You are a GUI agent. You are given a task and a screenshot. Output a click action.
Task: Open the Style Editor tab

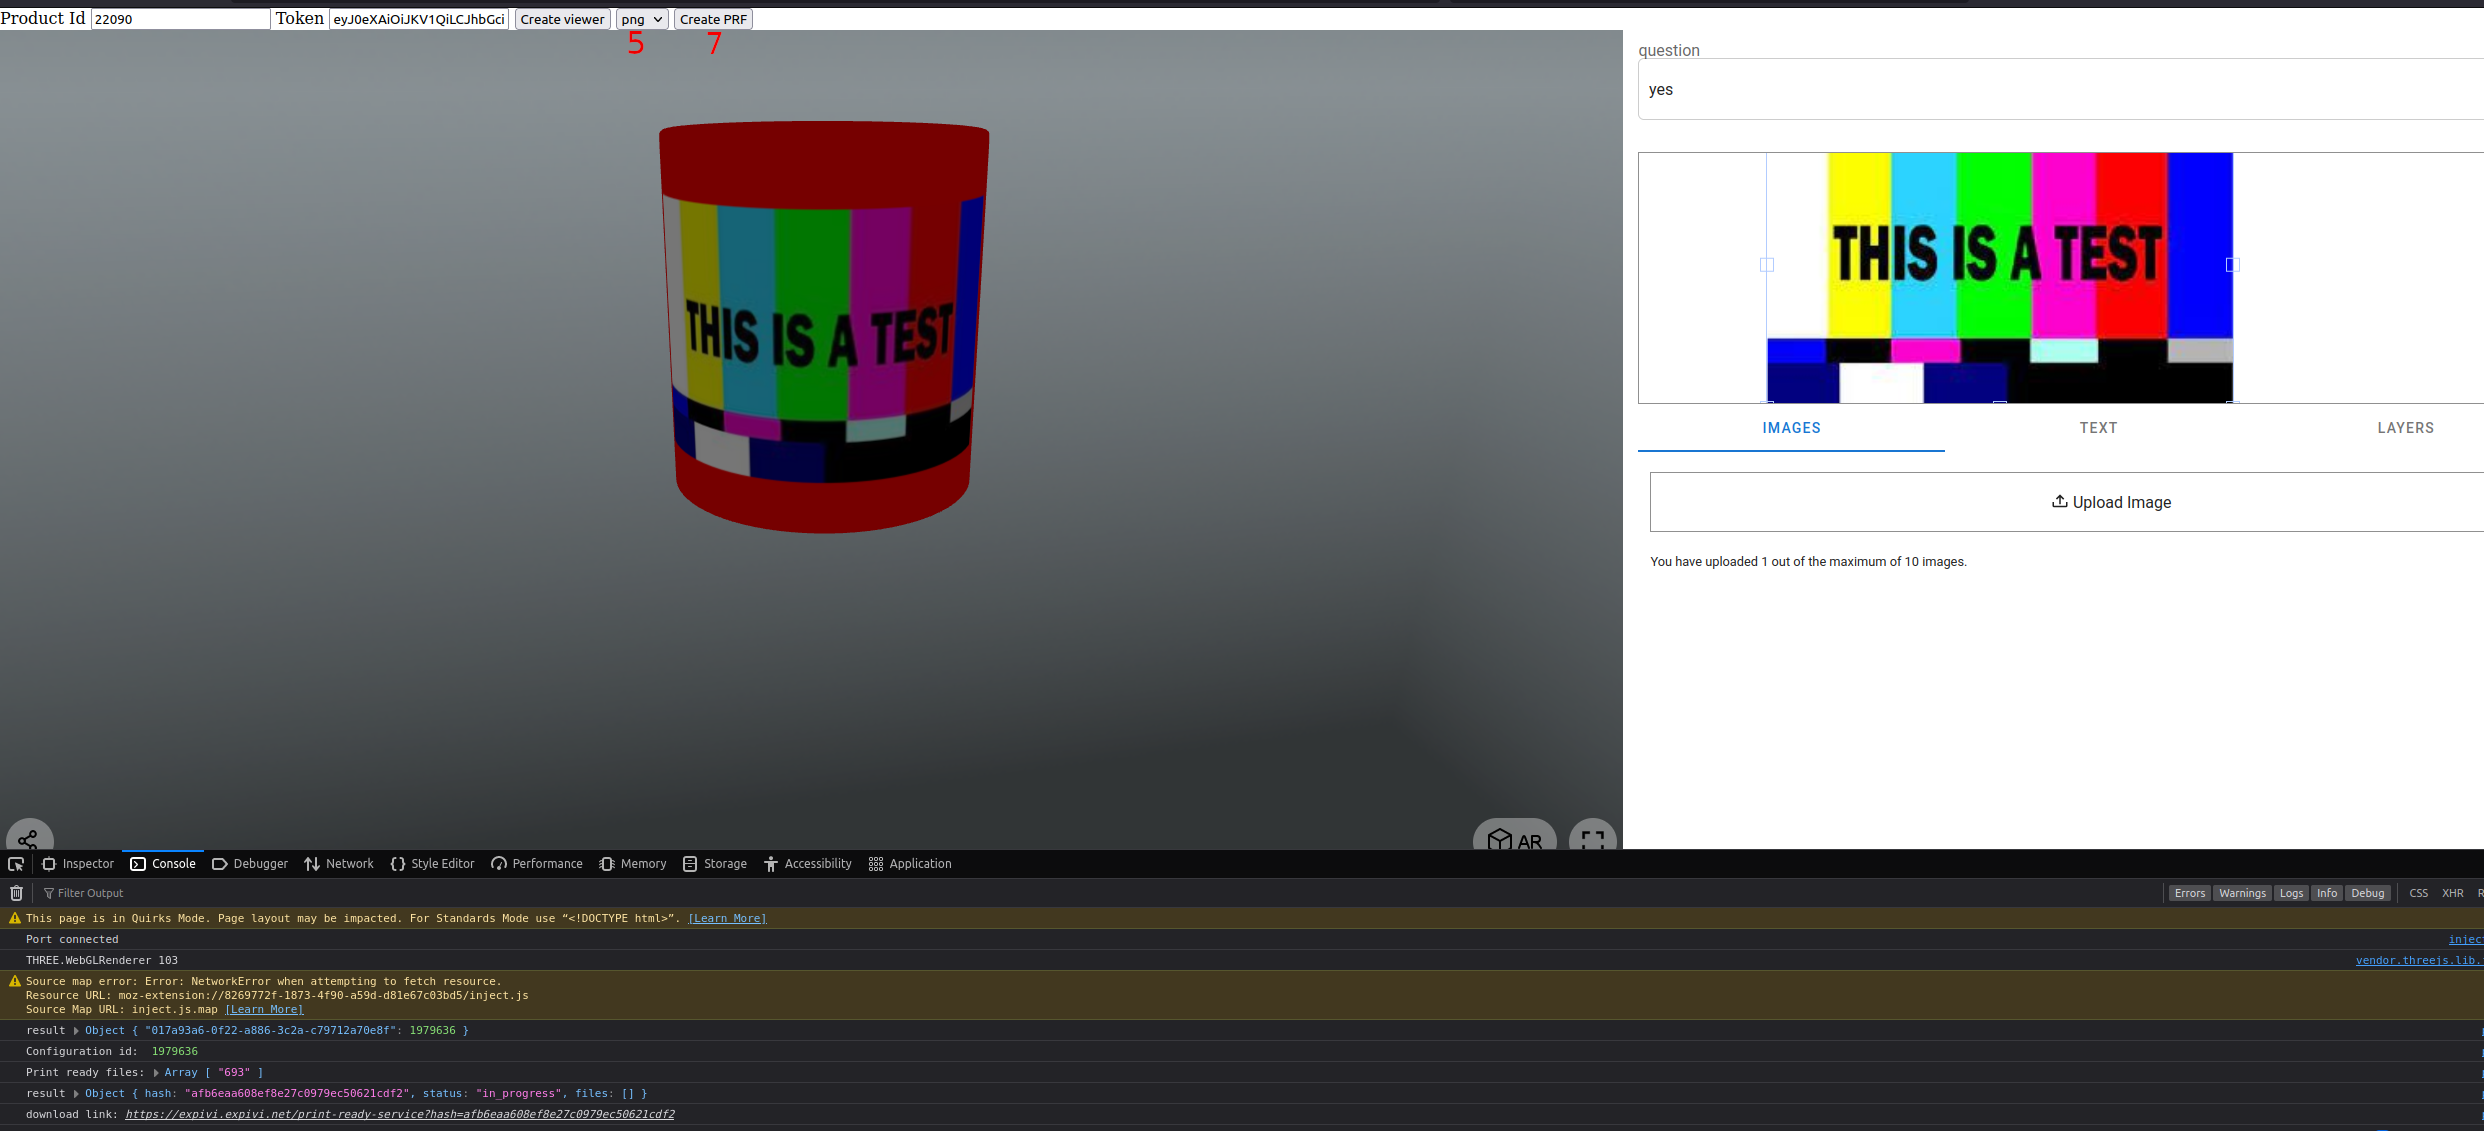(x=433, y=864)
